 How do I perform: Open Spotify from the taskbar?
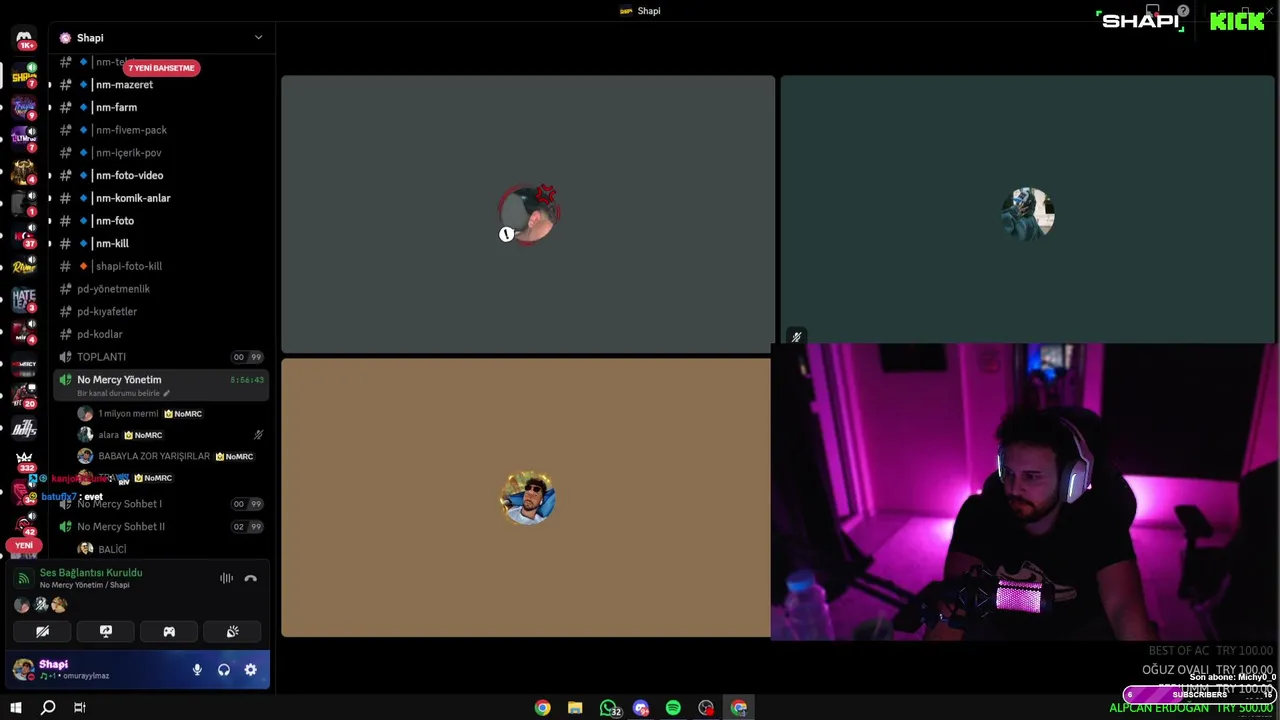[x=673, y=708]
